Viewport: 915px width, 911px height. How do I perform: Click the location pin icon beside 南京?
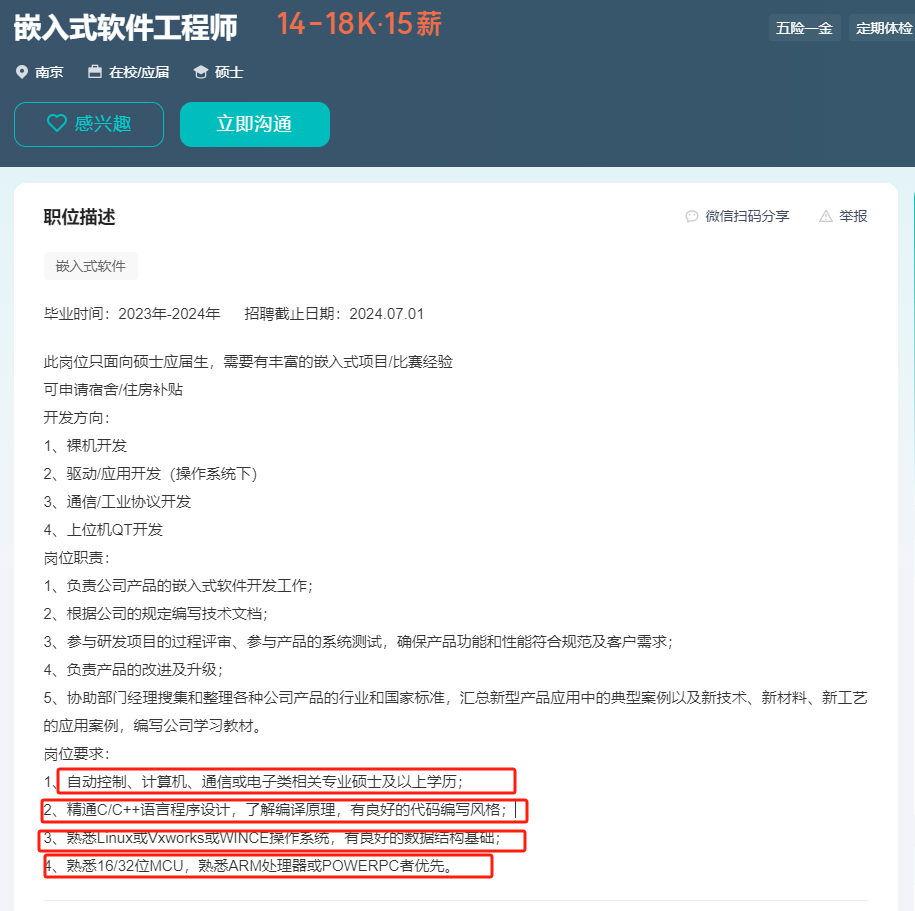coord(22,72)
